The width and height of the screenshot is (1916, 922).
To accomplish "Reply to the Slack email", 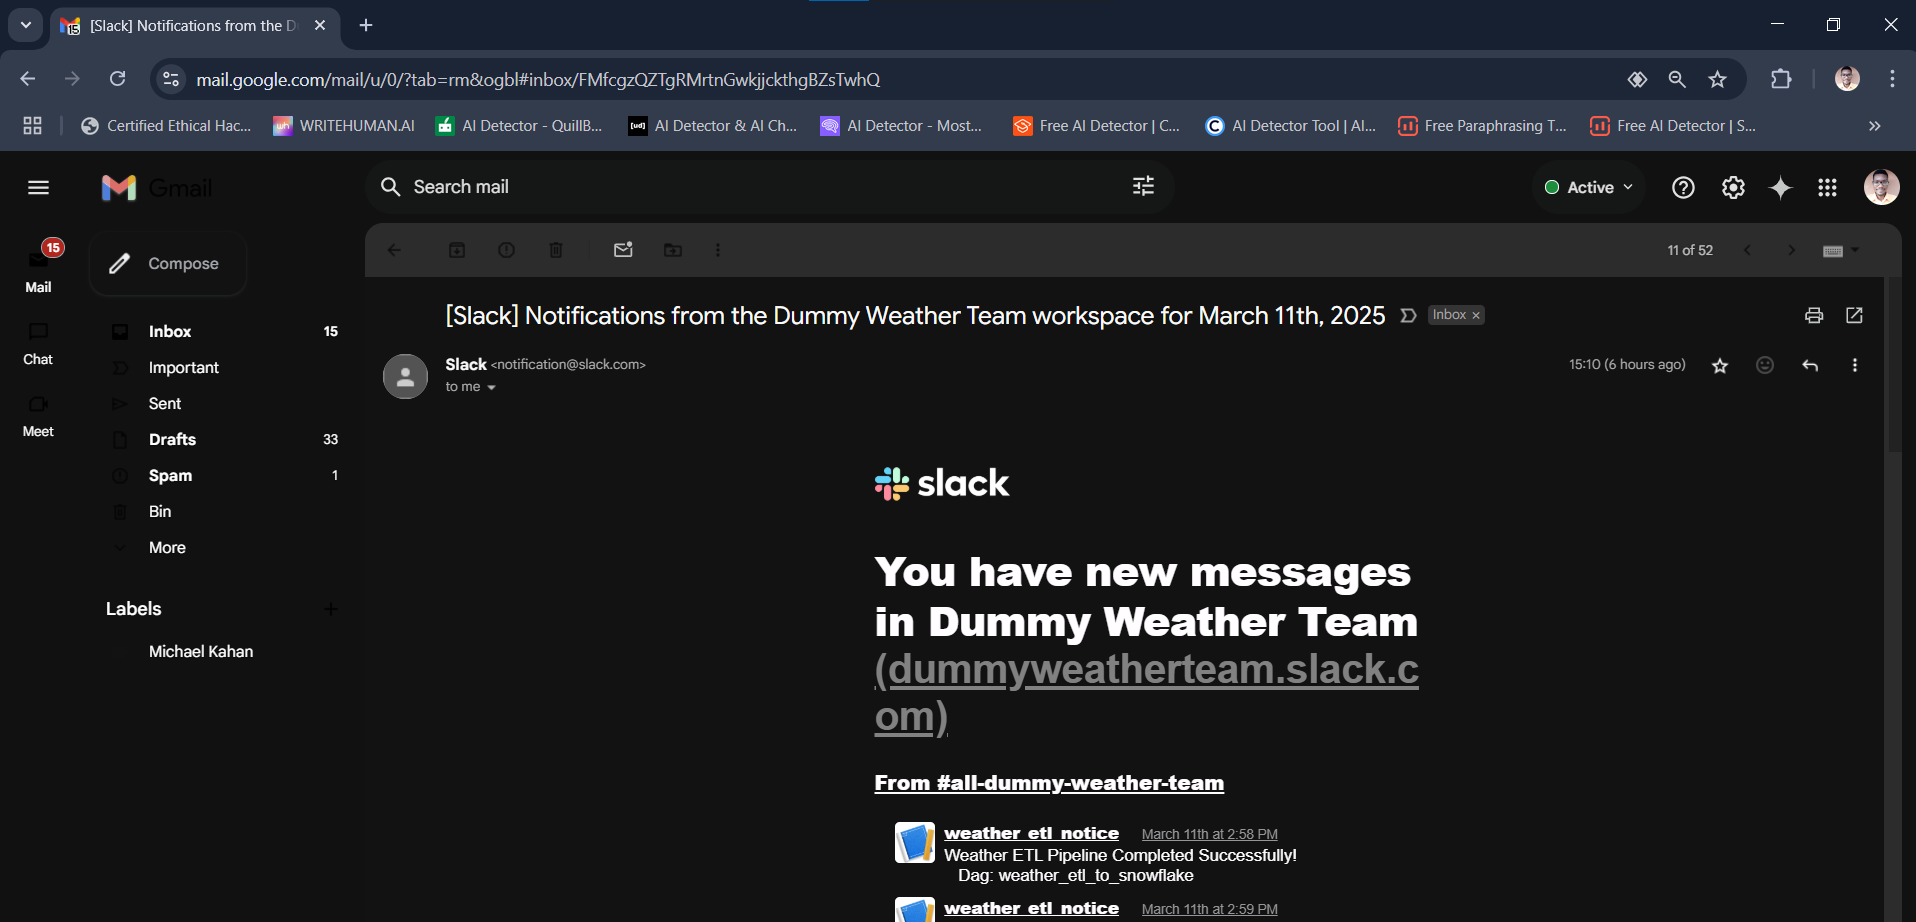I will coord(1810,365).
